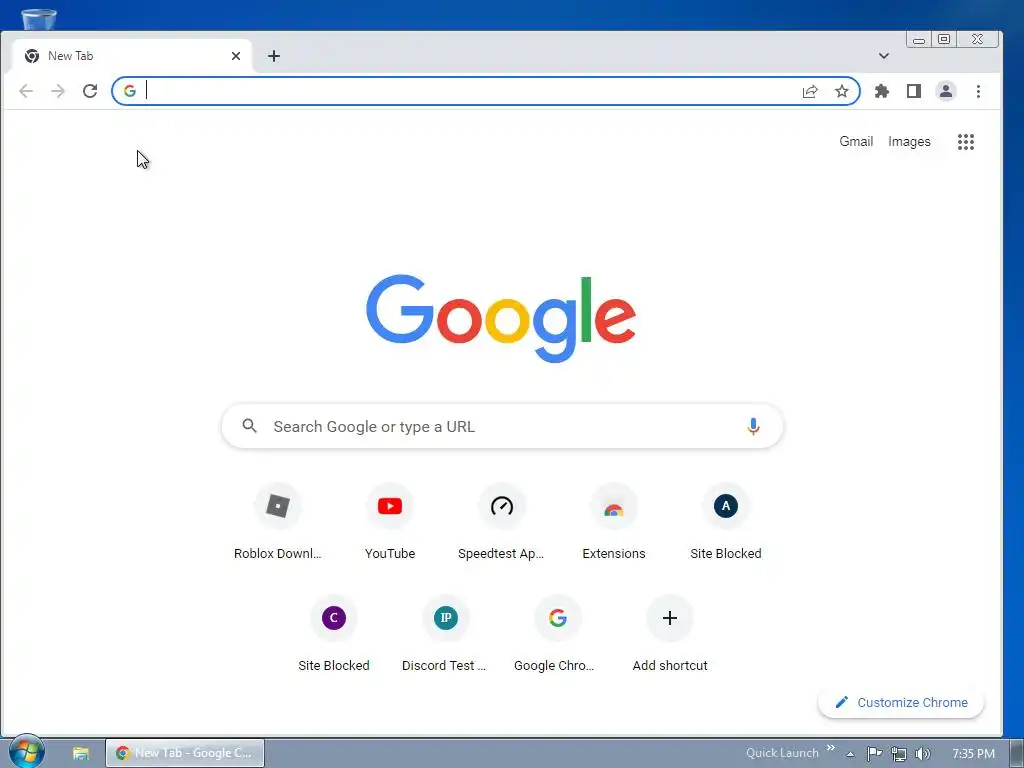The width and height of the screenshot is (1024, 768).
Task: Open the Google Chrome shortcut tile
Action: 557,634
